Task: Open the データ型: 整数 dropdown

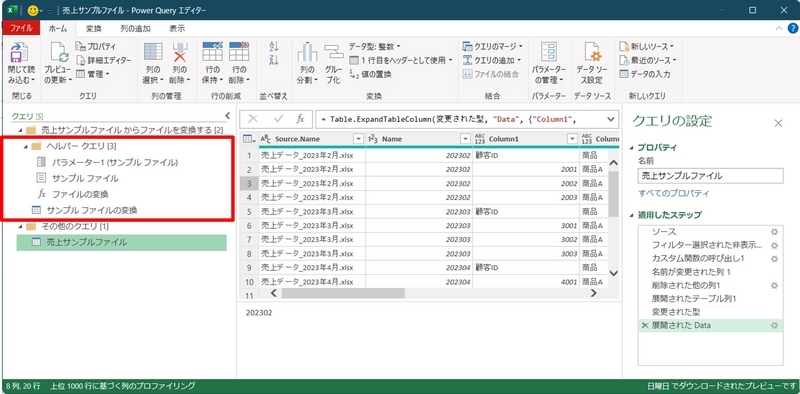Action: point(375,46)
